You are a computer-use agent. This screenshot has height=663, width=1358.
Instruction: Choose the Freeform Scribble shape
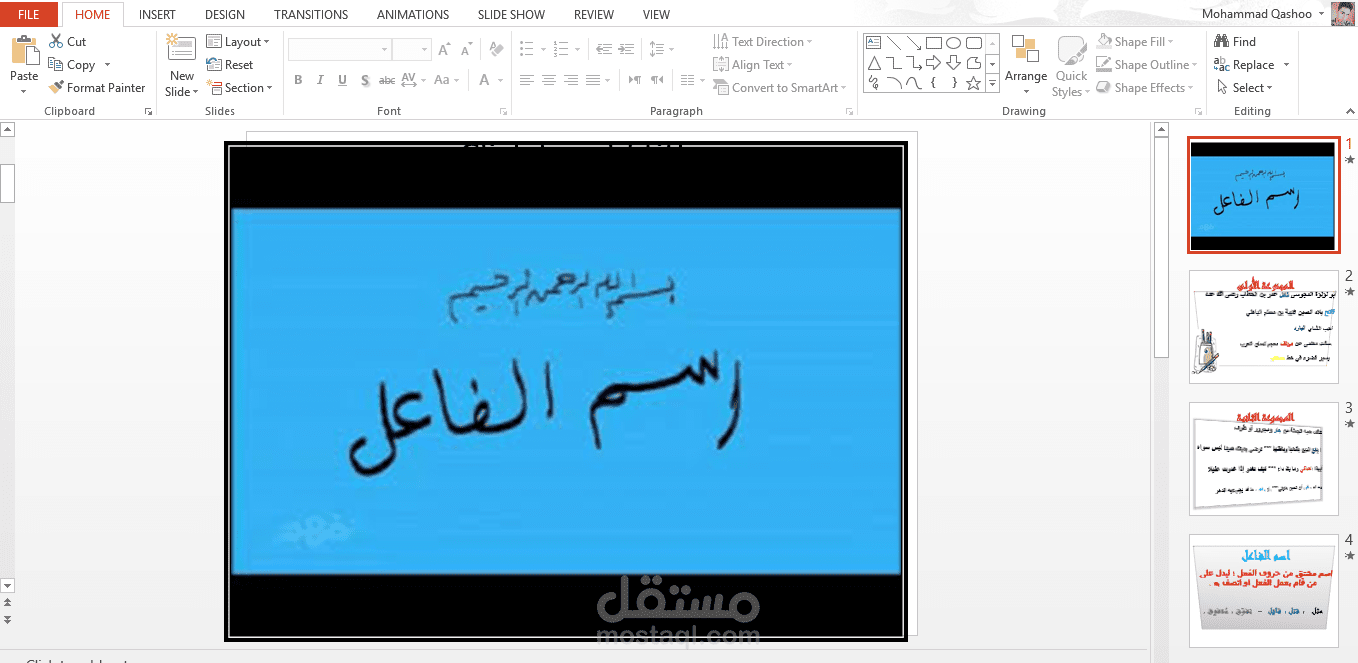(x=873, y=83)
